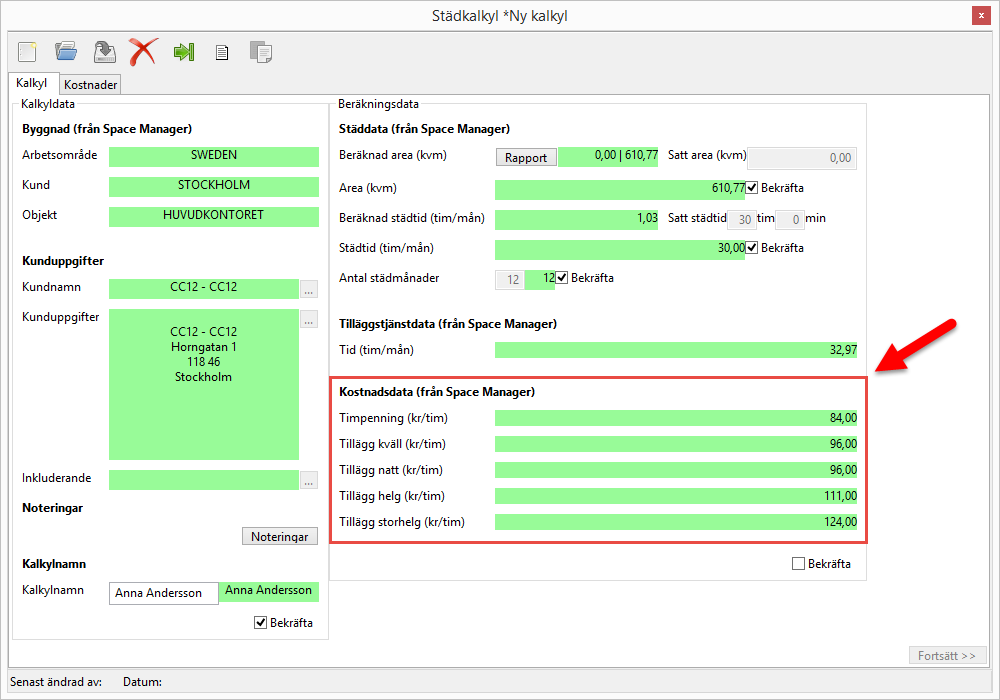Viewport: 1000px width, 700px height.
Task: Open the Kunduppgifter ellipsis button
Action: point(309,320)
